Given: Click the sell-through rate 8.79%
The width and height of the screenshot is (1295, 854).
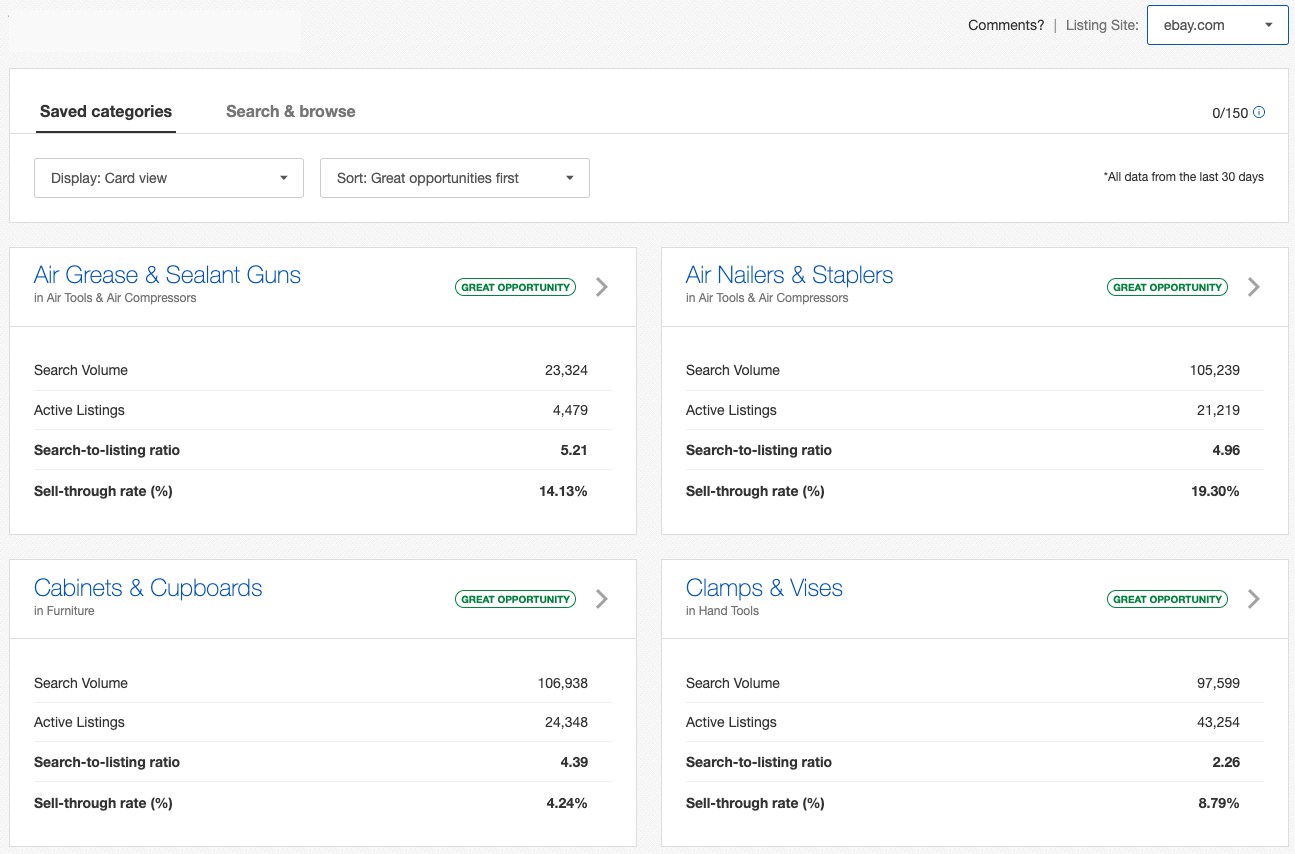Looking at the screenshot, I should [x=1219, y=803].
